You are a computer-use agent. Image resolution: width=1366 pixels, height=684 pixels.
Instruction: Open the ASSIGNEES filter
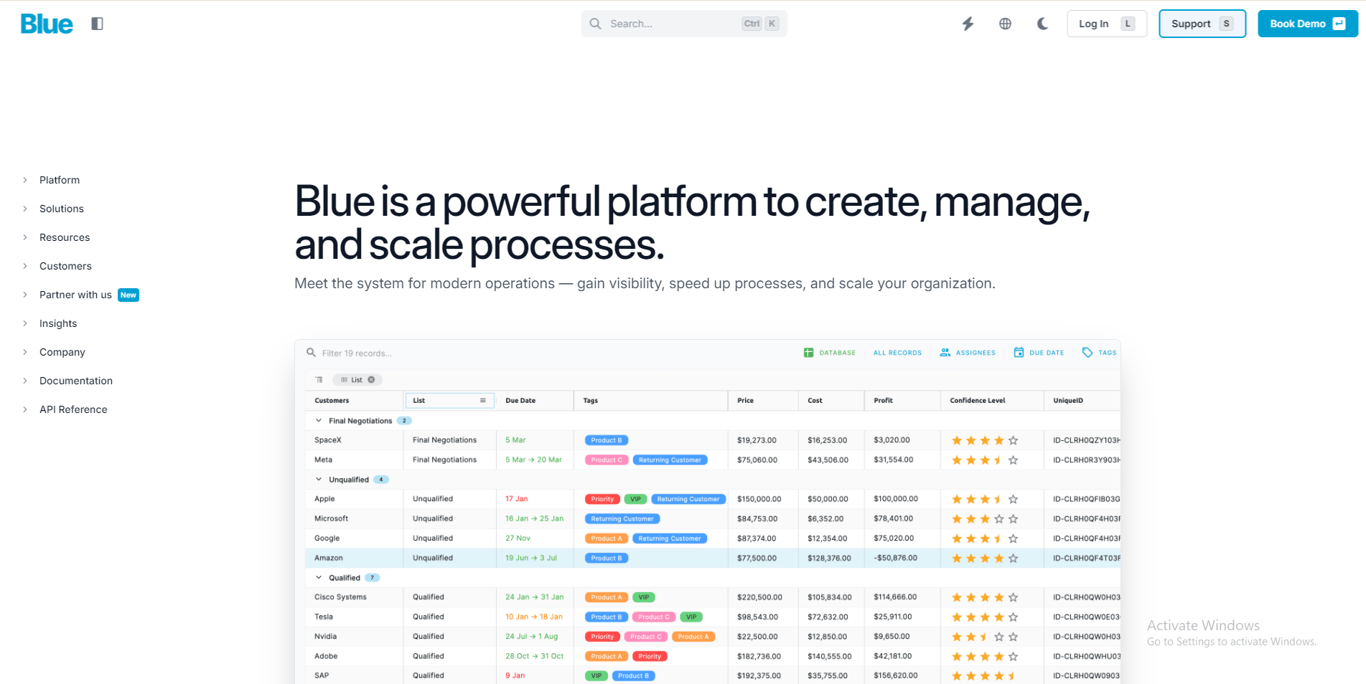click(967, 353)
